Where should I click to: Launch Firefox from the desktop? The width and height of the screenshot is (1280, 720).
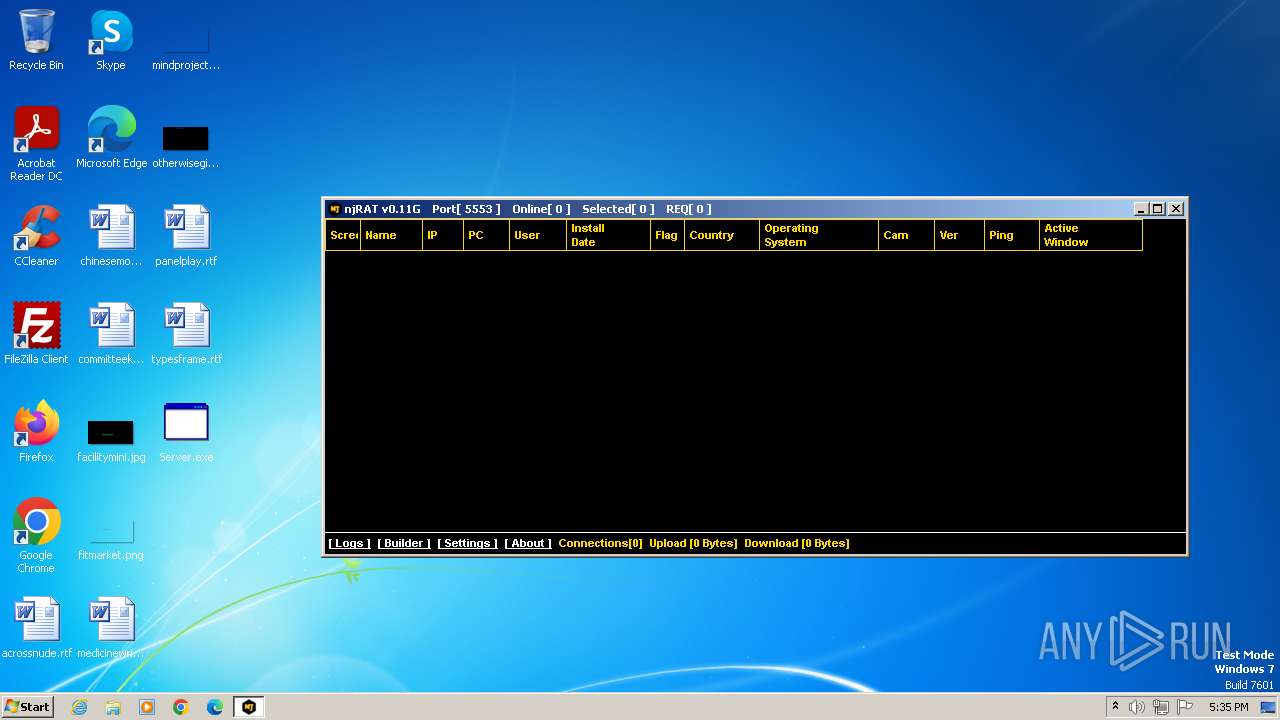click(36, 432)
